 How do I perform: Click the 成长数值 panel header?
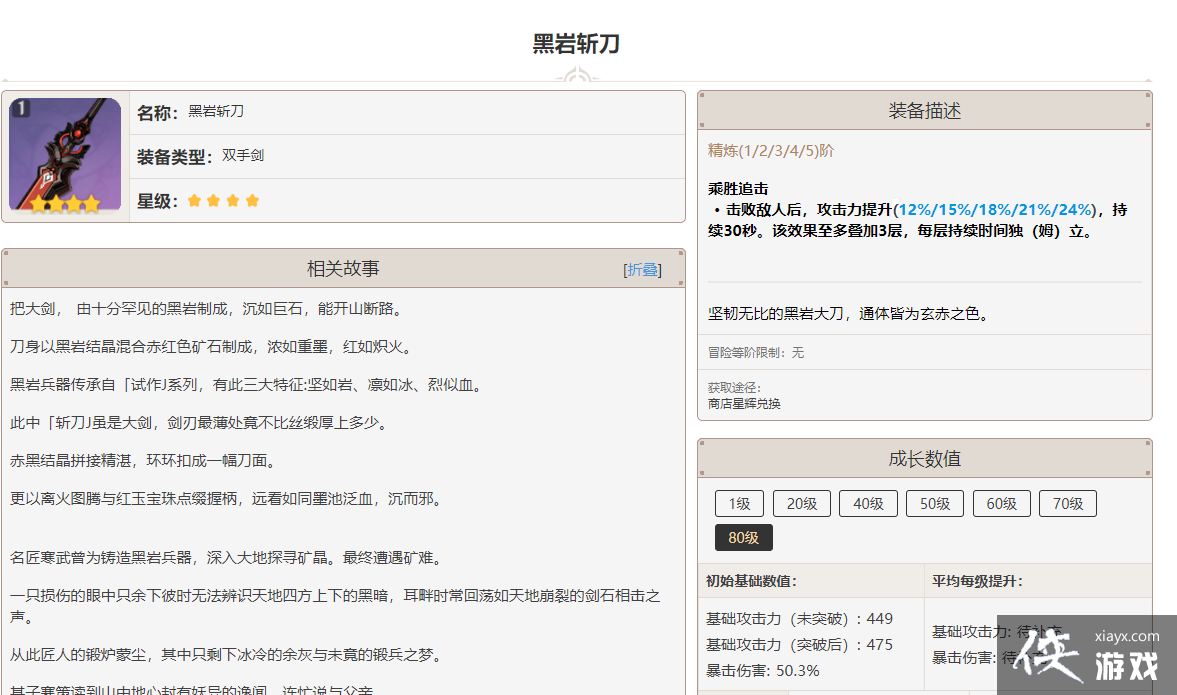[x=924, y=459]
